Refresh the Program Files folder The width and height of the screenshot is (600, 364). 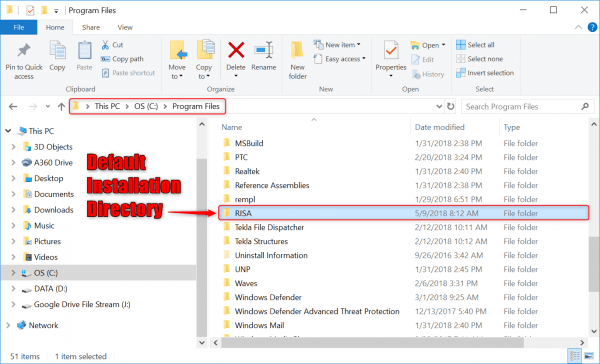pos(451,106)
